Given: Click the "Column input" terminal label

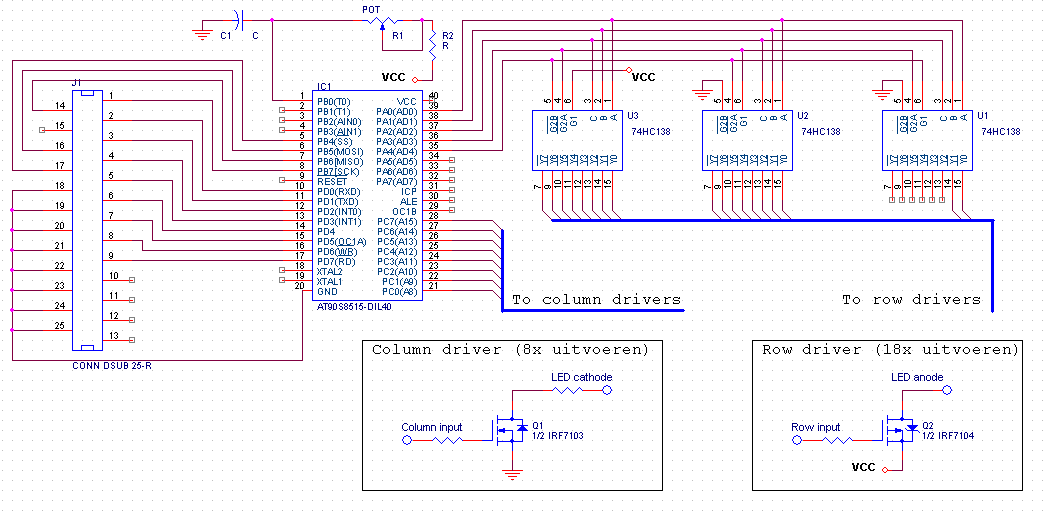Looking at the screenshot, I should (431, 427).
